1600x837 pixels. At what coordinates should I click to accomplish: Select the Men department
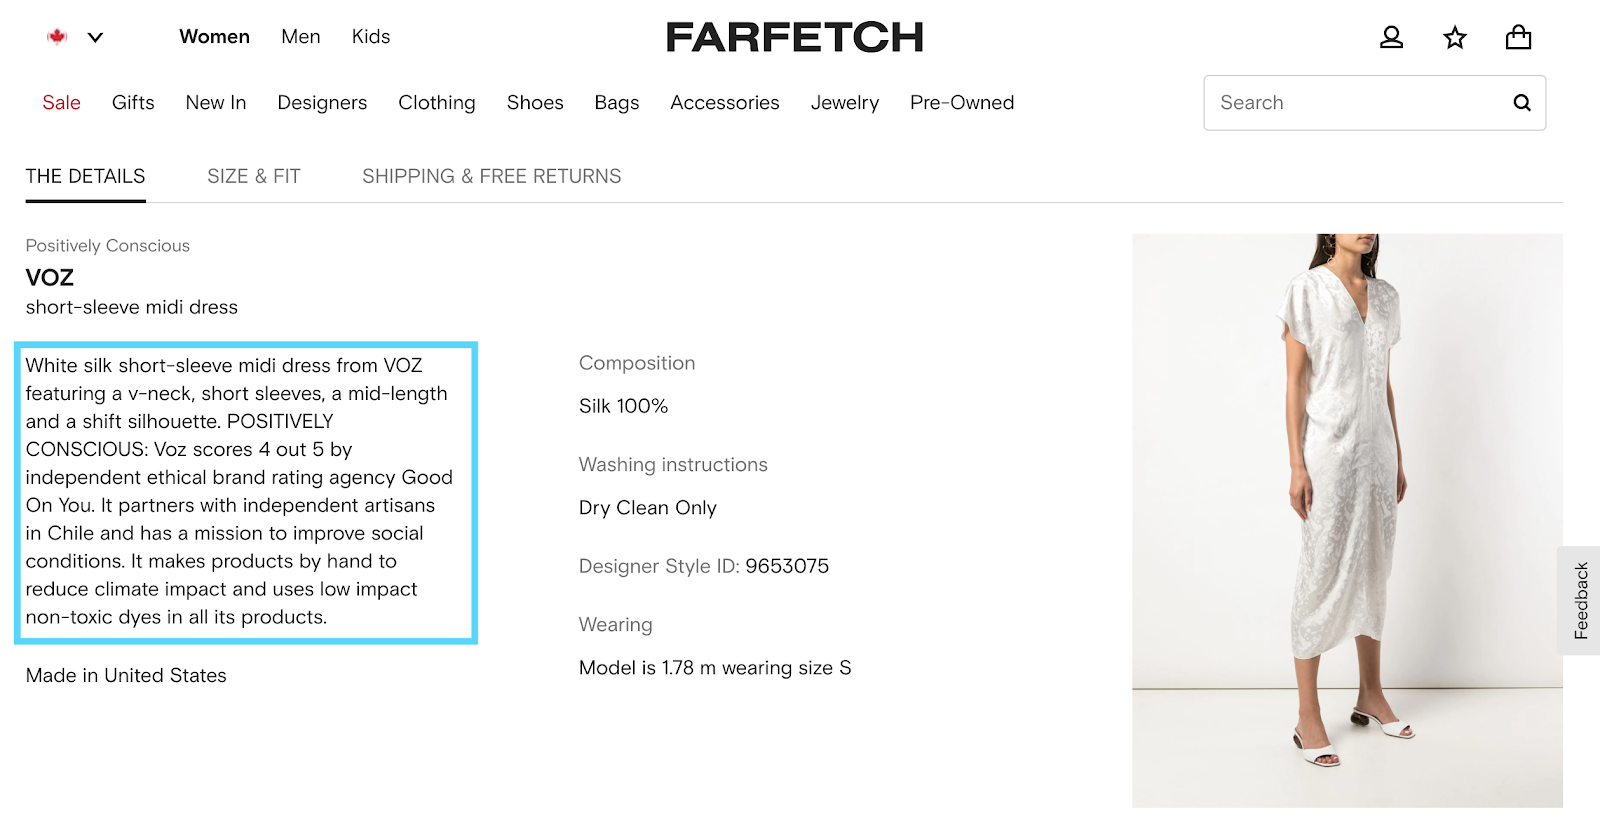(300, 37)
